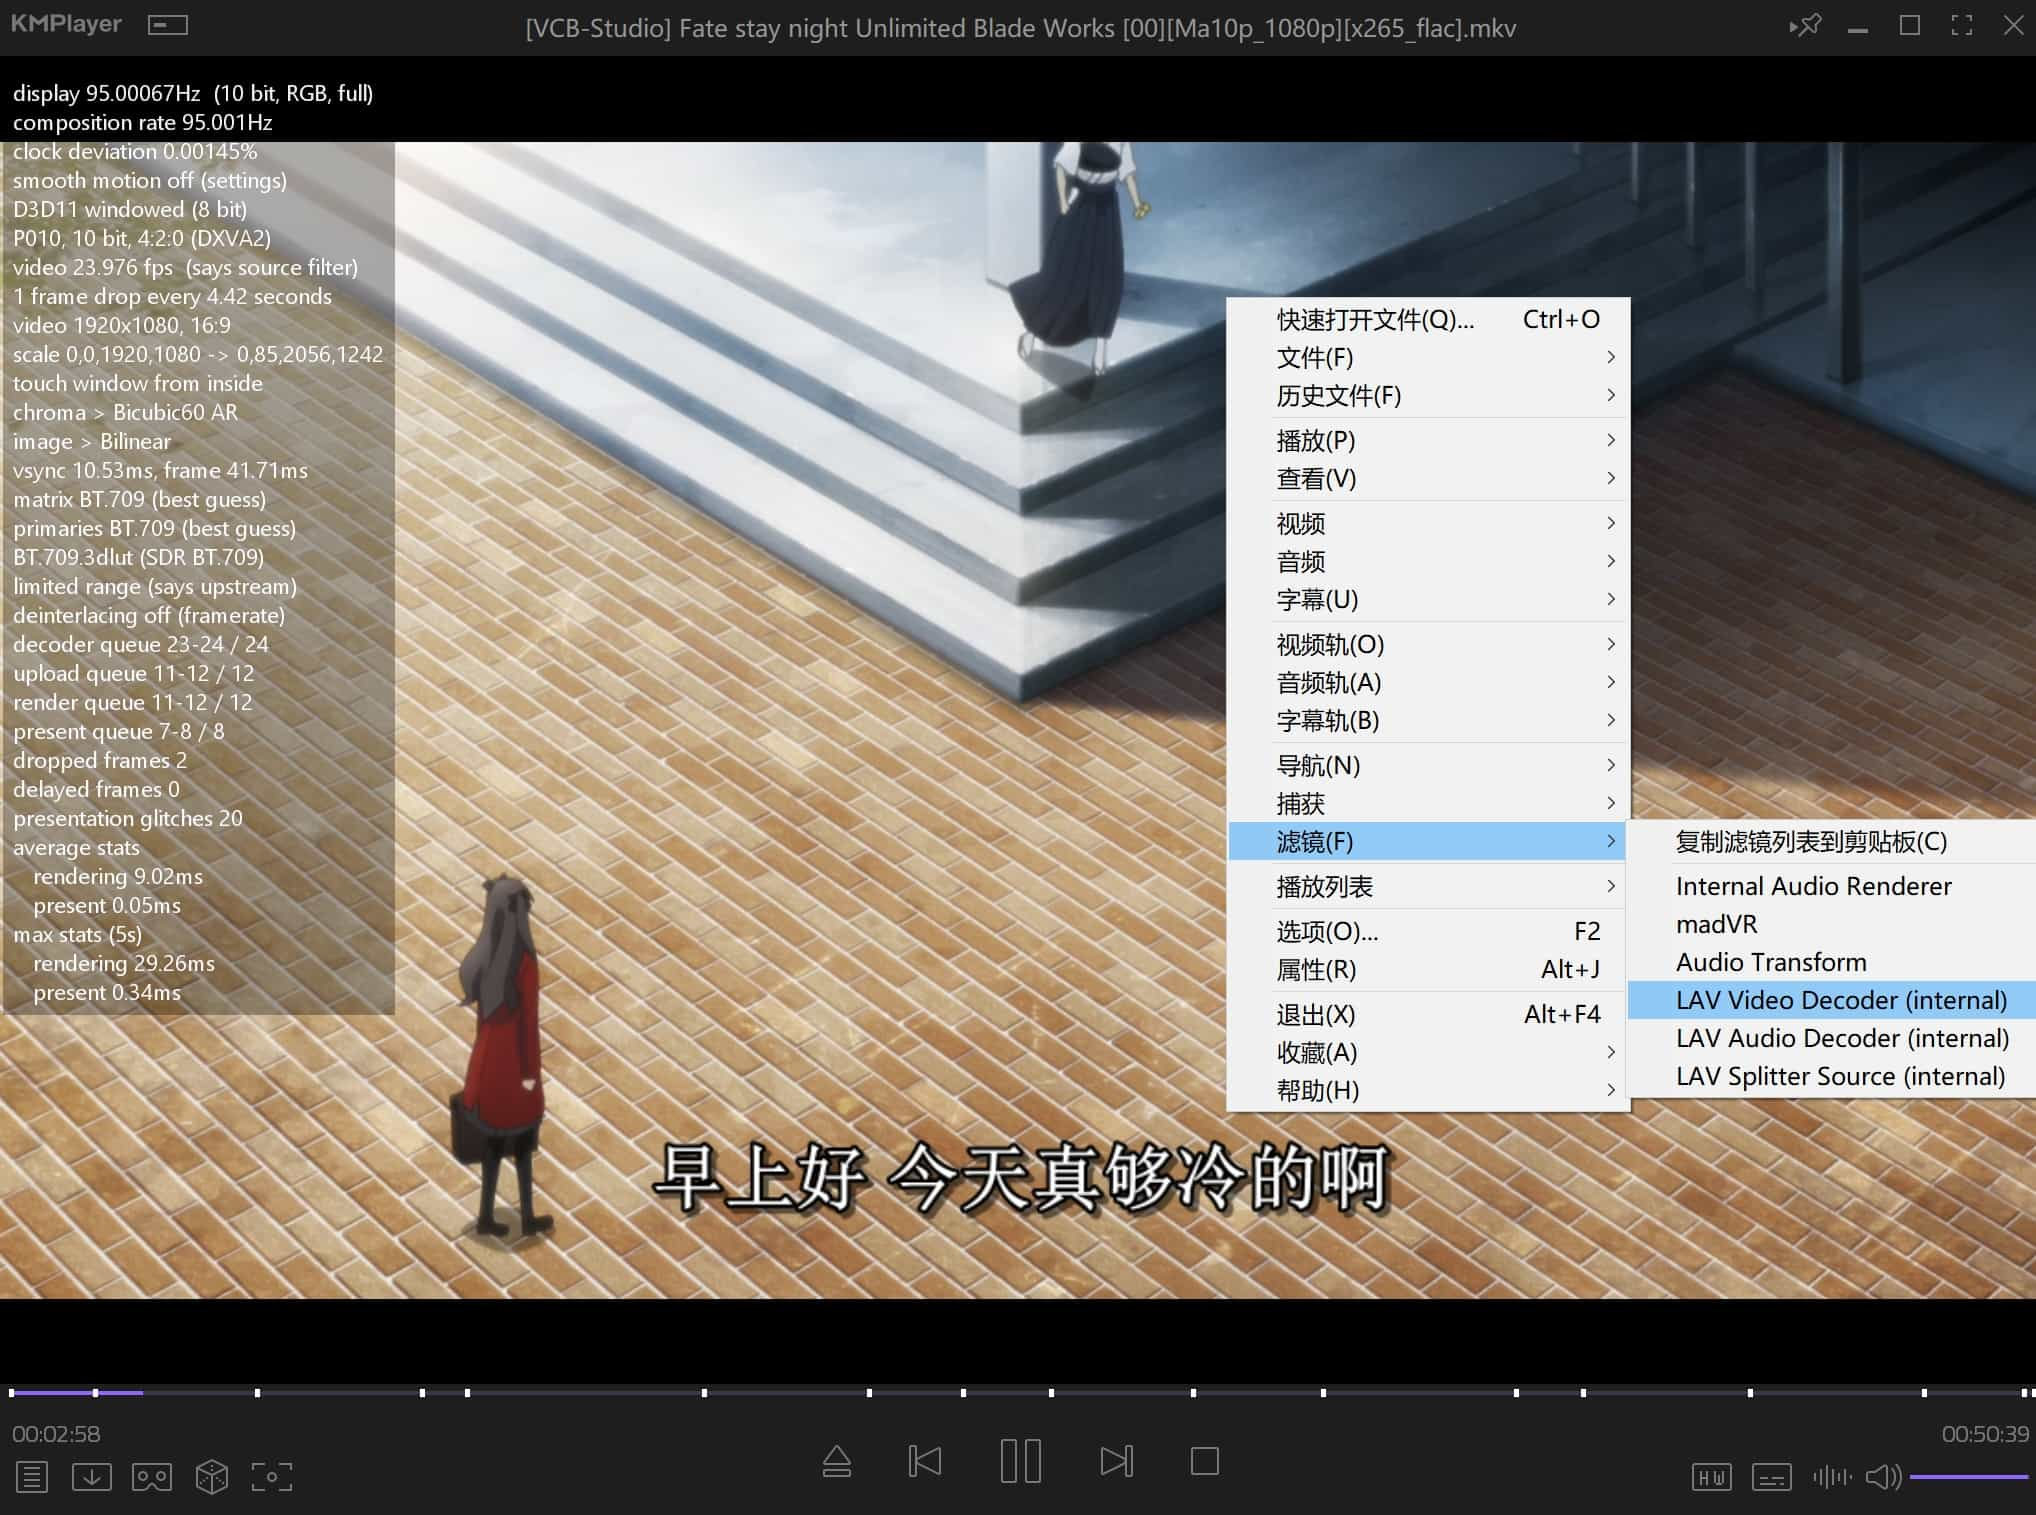Select 快速打开文件(Q)... menu entry

1429,319
